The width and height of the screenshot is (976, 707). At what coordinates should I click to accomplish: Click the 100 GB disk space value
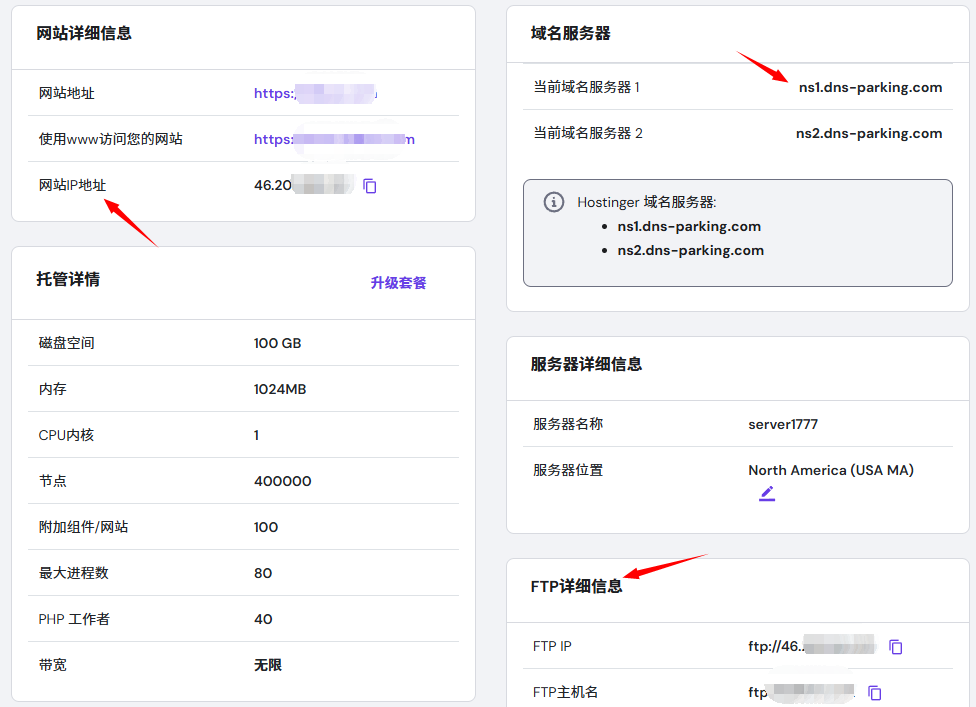277,343
